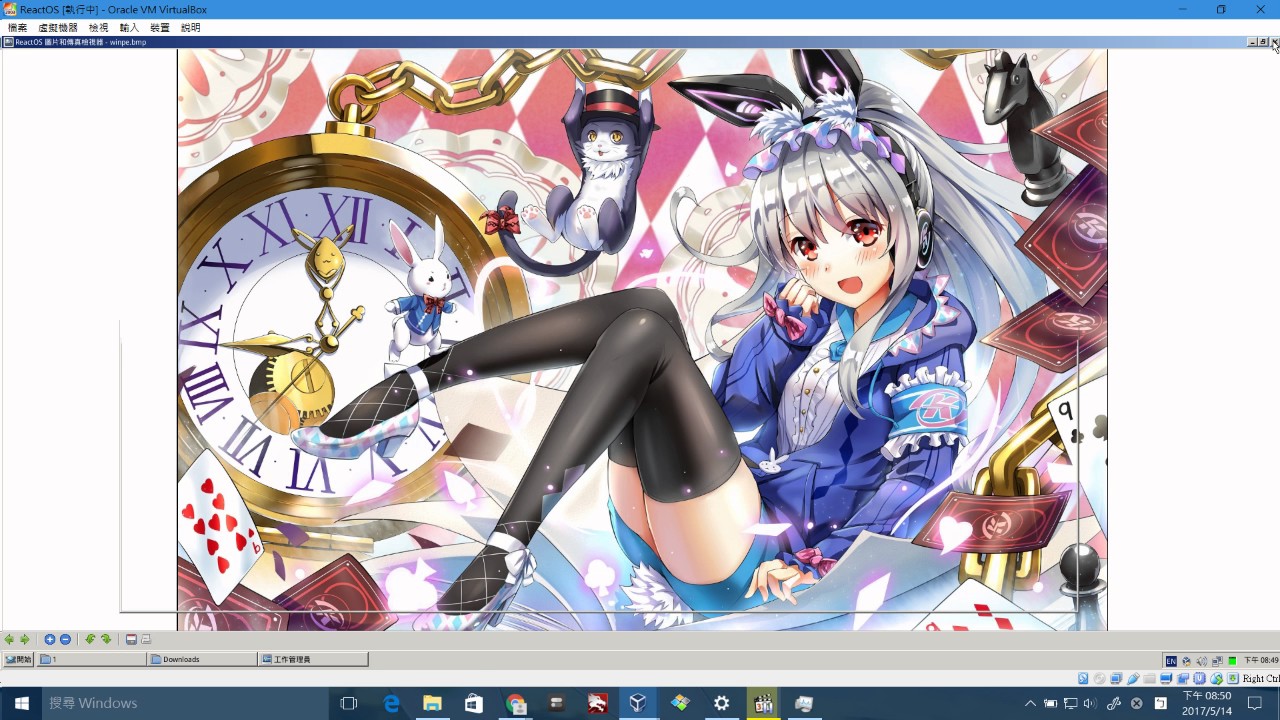Zoom in with the blue plus icon
Viewport: 1280px width, 720px height.
50,639
